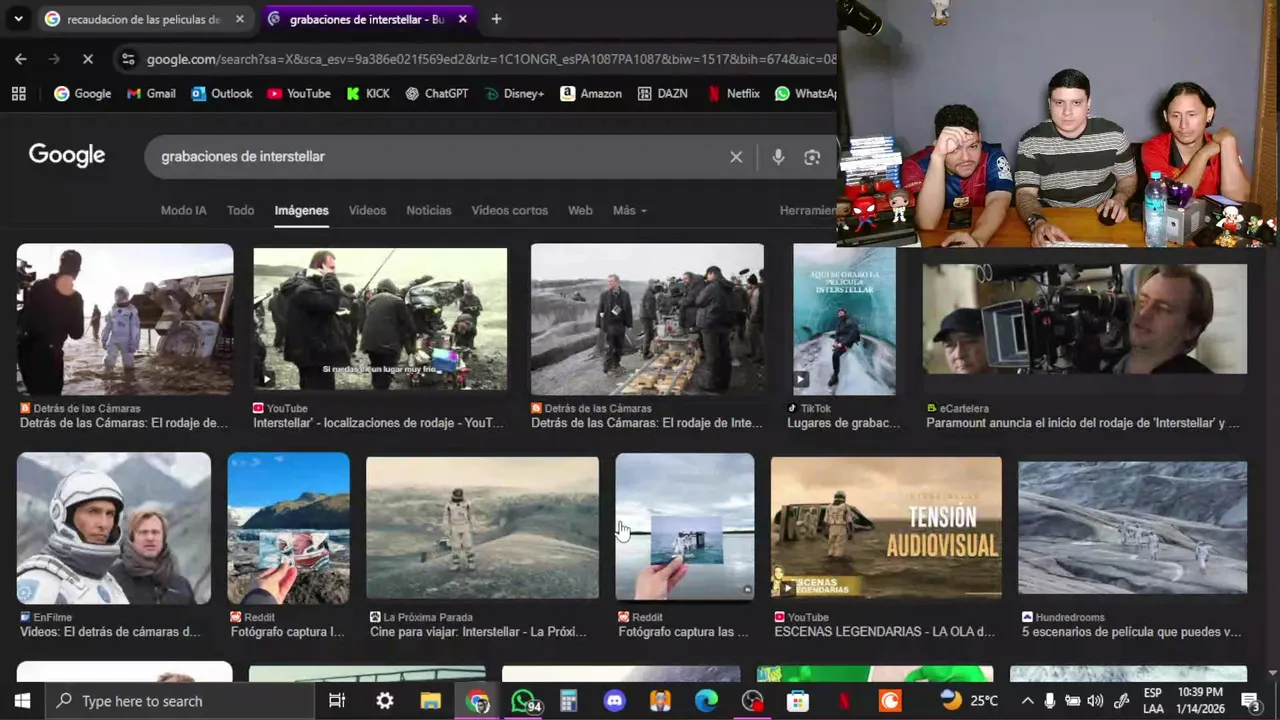Viewport: 1280px width, 720px height.
Task: Open the tab search dropdown arrow
Action: coord(18,19)
